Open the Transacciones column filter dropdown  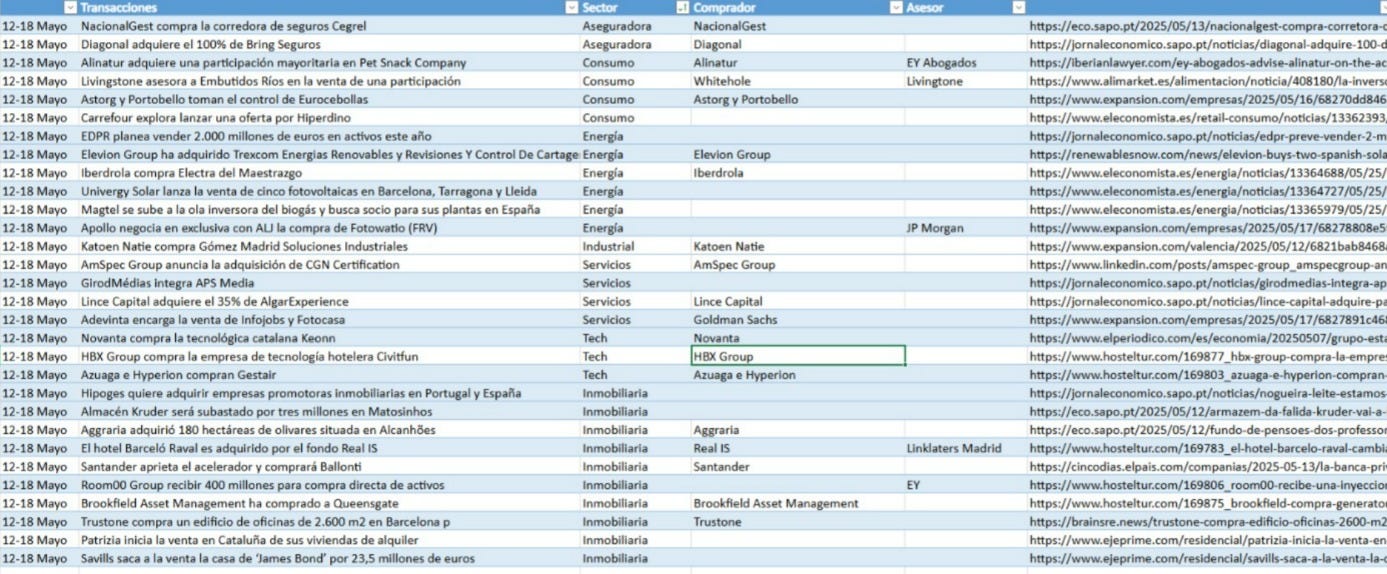pyautogui.click(x=572, y=7)
